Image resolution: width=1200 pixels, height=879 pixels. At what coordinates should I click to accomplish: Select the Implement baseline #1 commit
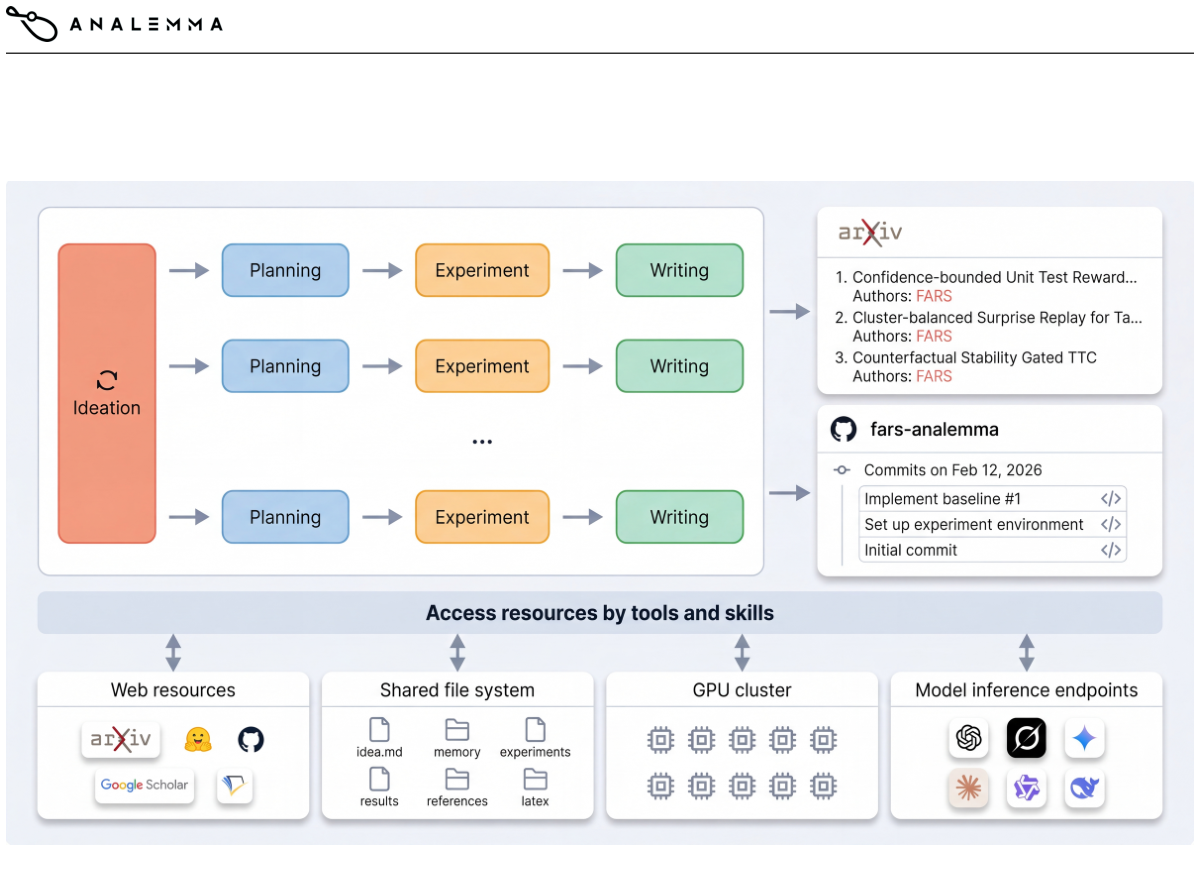coord(993,499)
